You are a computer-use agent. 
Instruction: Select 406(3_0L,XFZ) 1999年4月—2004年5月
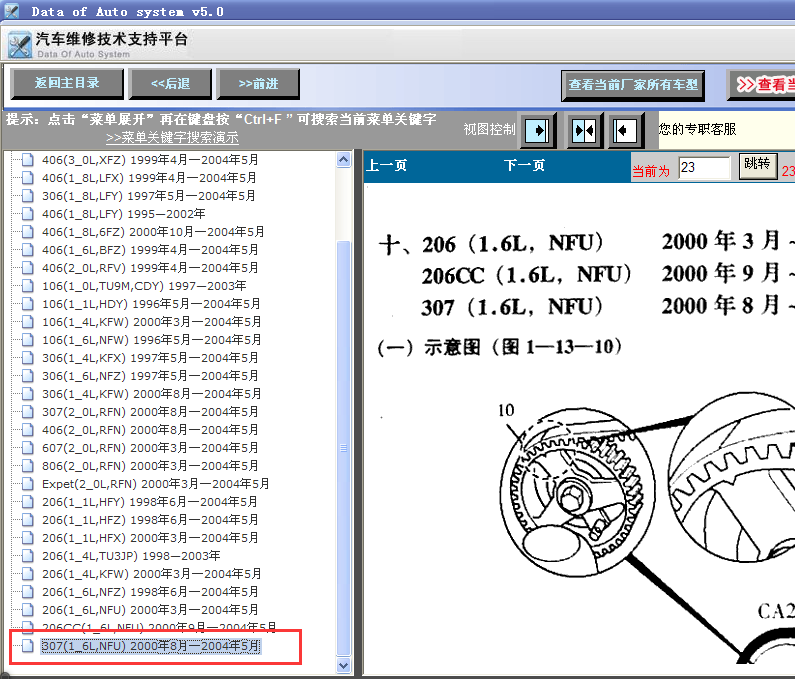pyautogui.click(x=150, y=160)
